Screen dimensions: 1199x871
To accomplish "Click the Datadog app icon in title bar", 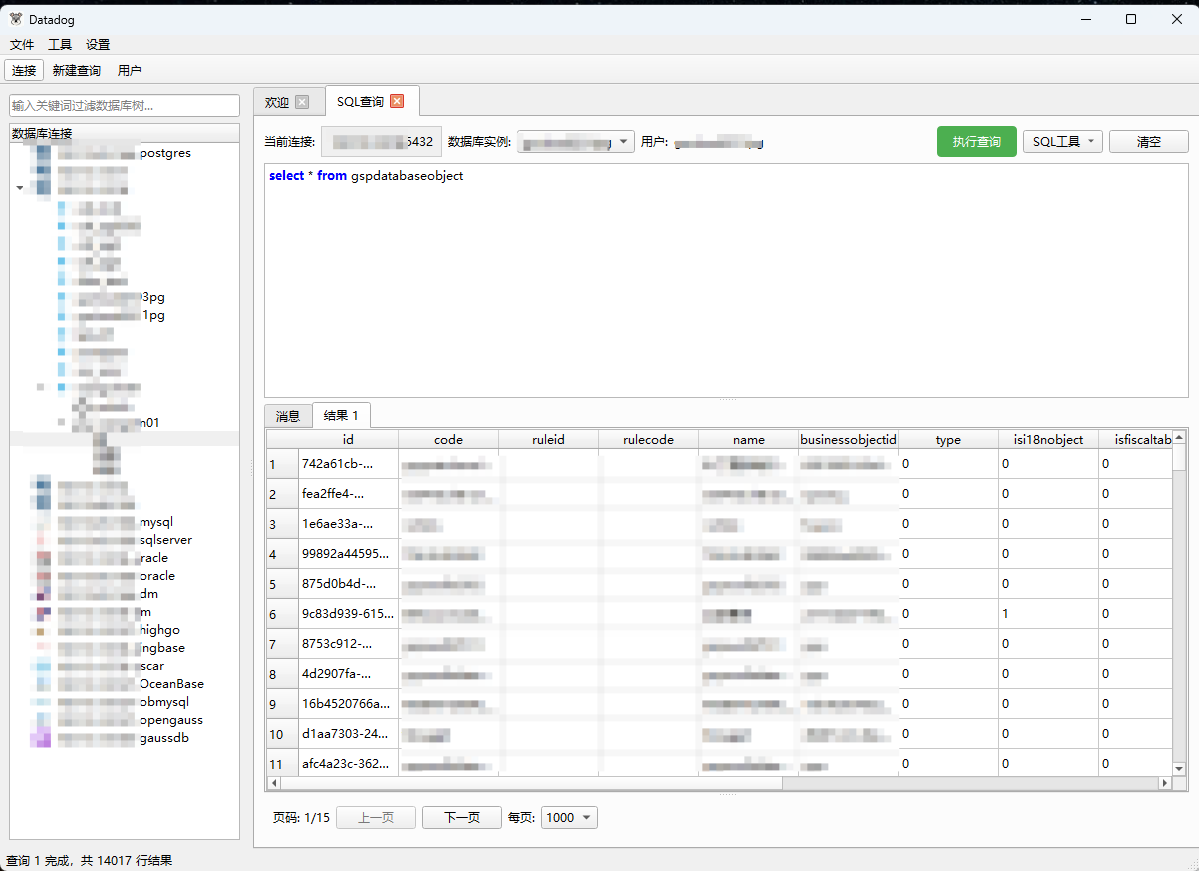I will tap(15, 18).
